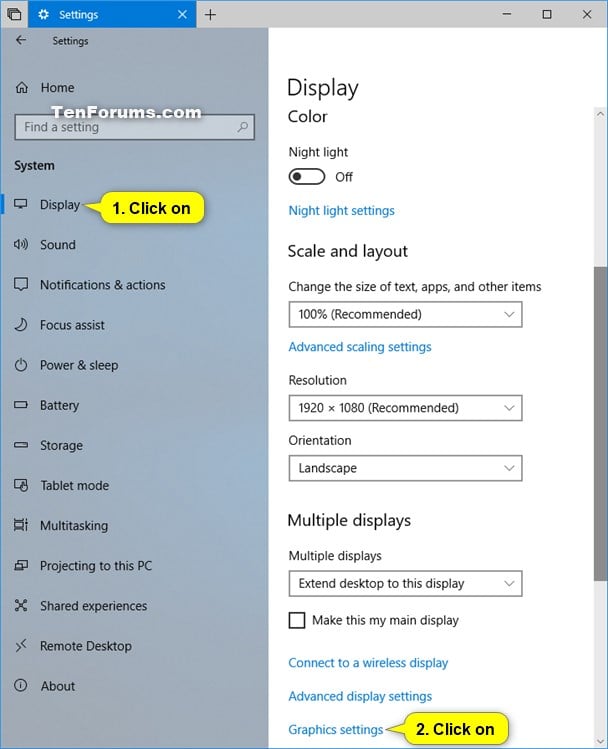
Task: Click the Notifications & actions icon
Action: 21,285
